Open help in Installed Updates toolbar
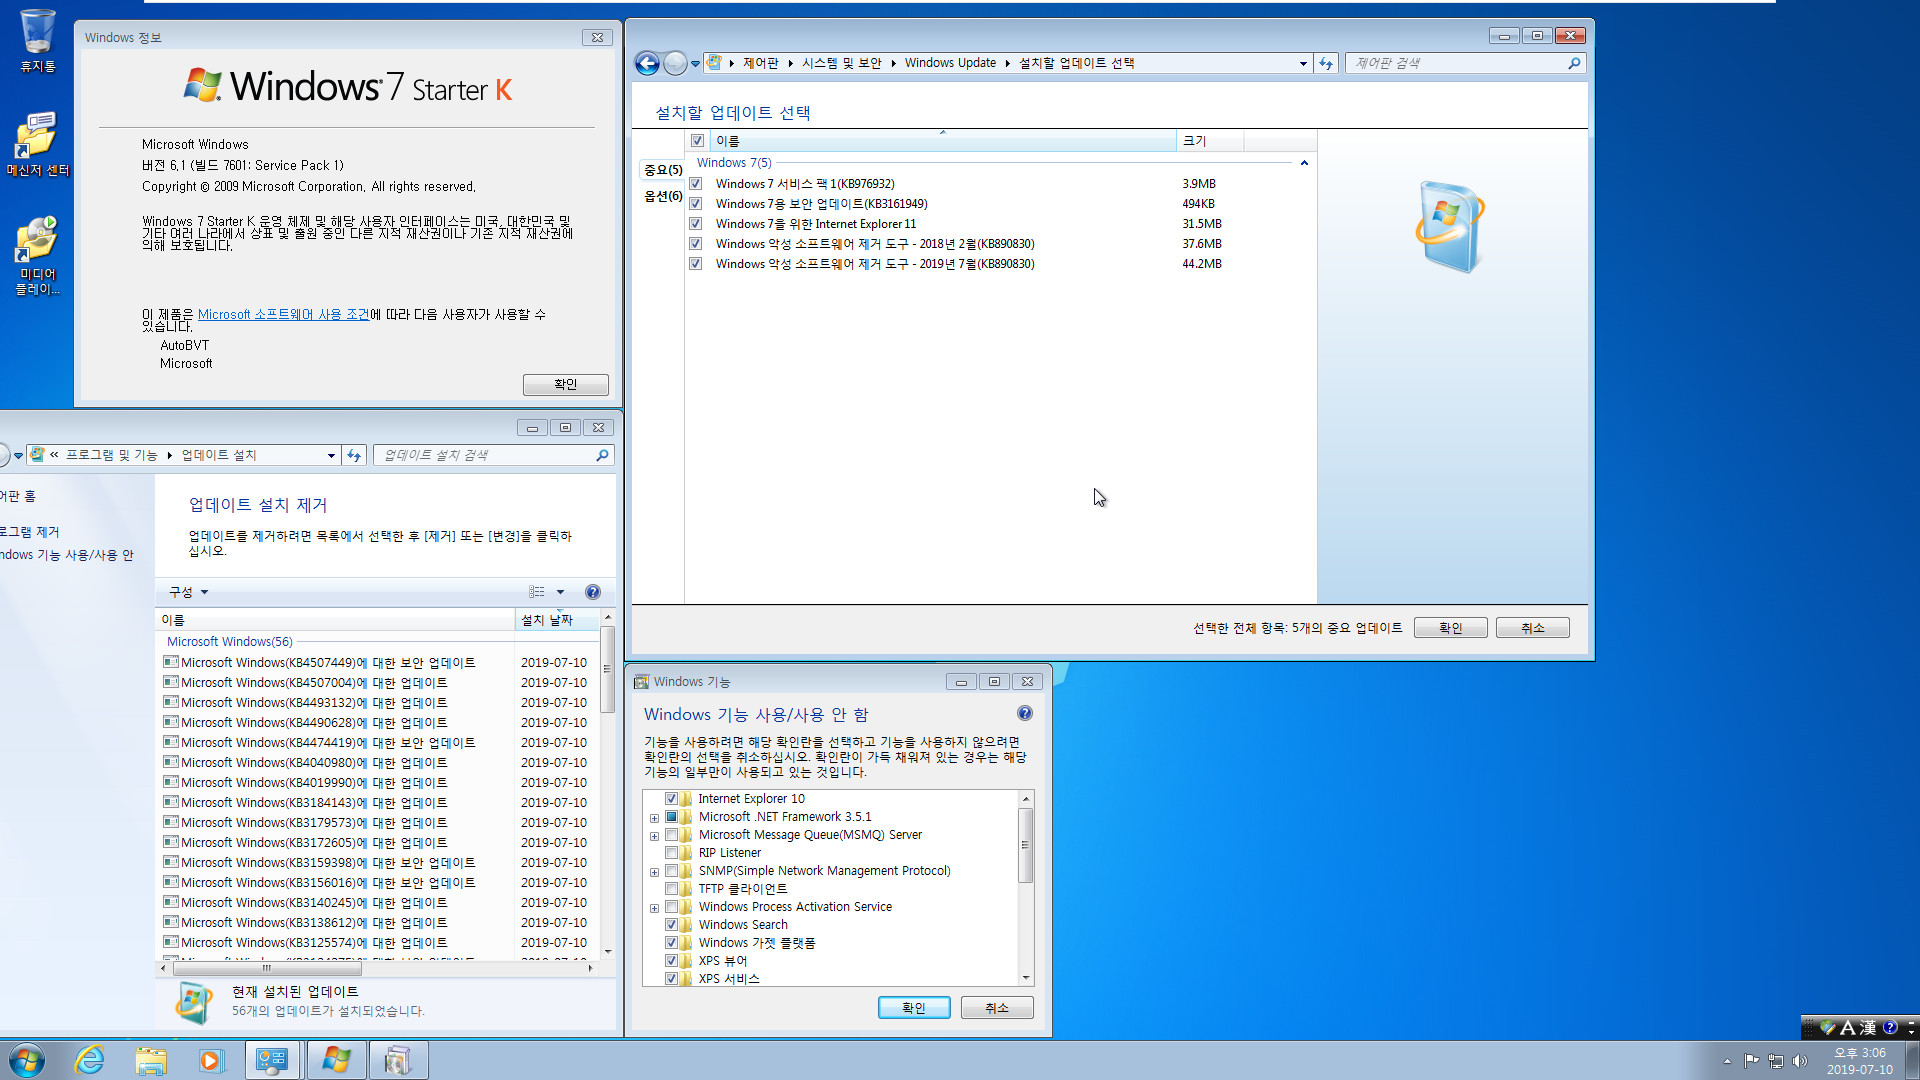 click(592, 592)
